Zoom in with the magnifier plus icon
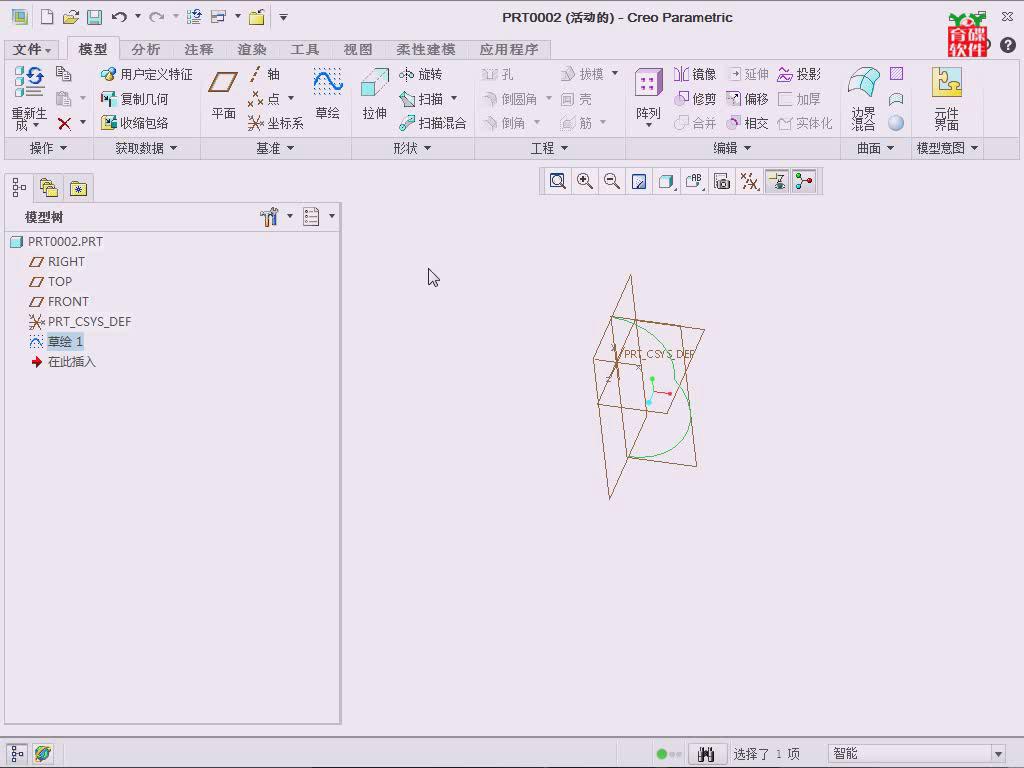This screenshot has height=768, width=1024. (584, 182)
